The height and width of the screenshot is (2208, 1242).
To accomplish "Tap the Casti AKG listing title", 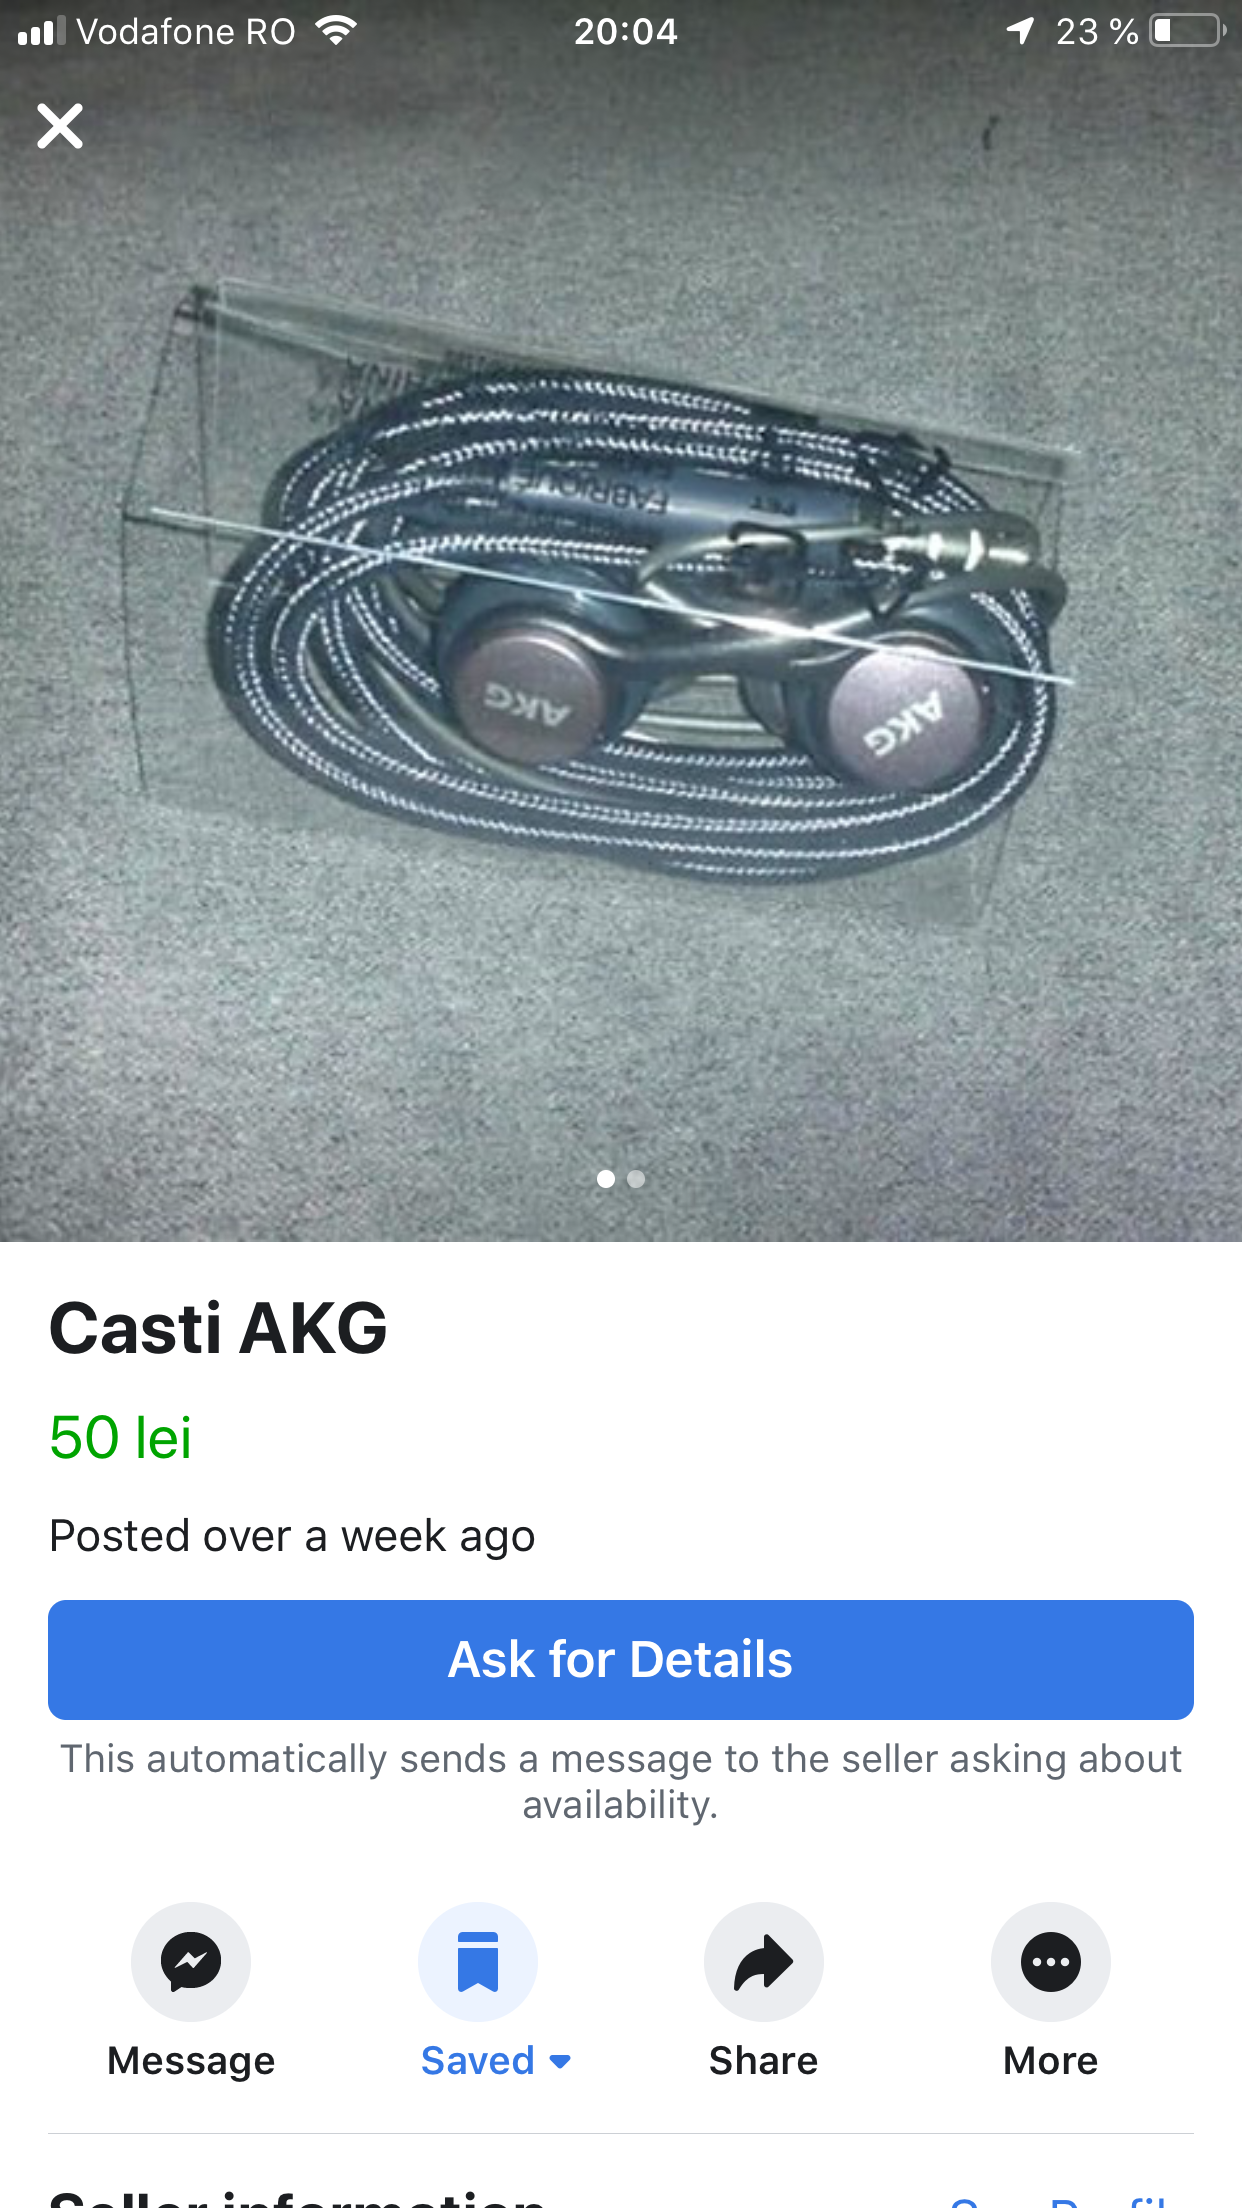I will pos(218,1328).
